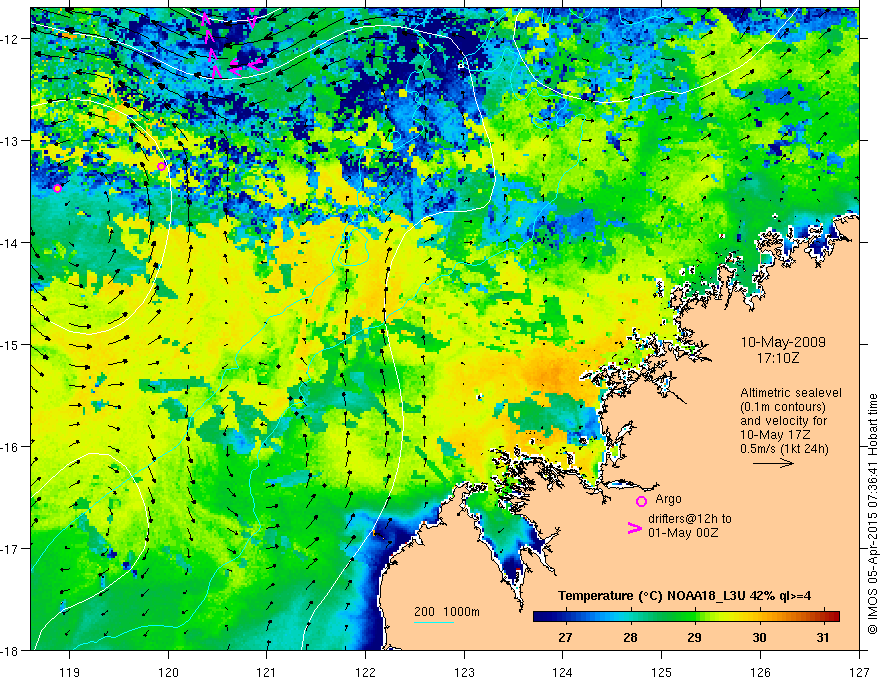Click the Argo float marker near 120°E, 13°S

click(162, 166)
